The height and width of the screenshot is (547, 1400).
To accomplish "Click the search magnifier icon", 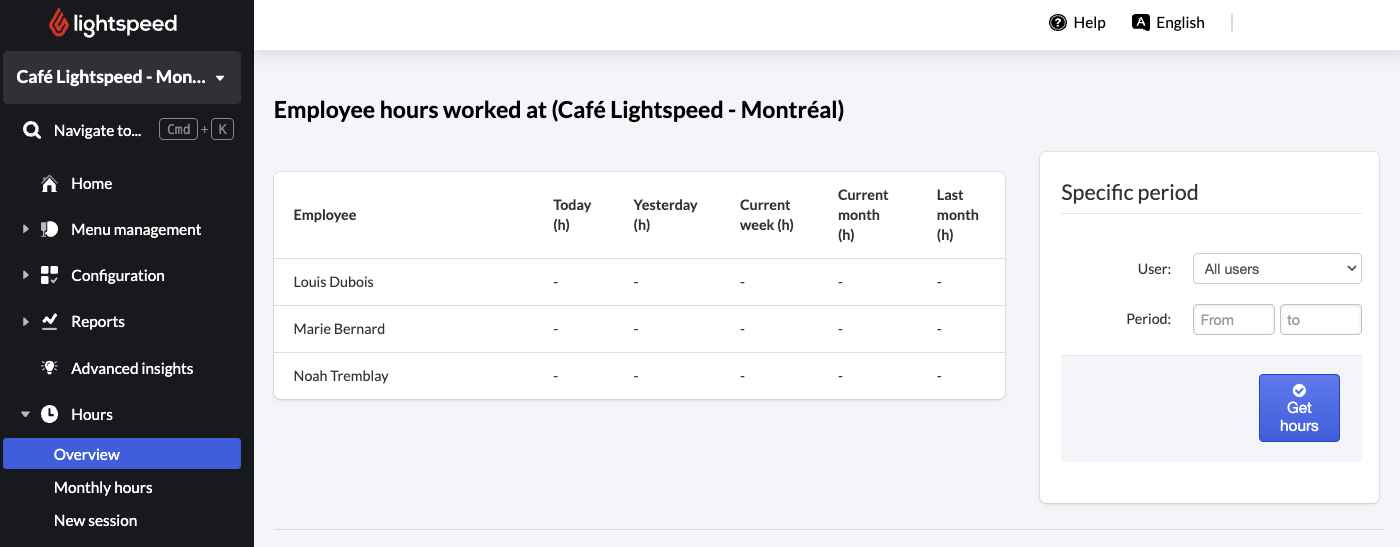I will click(32, 130).
